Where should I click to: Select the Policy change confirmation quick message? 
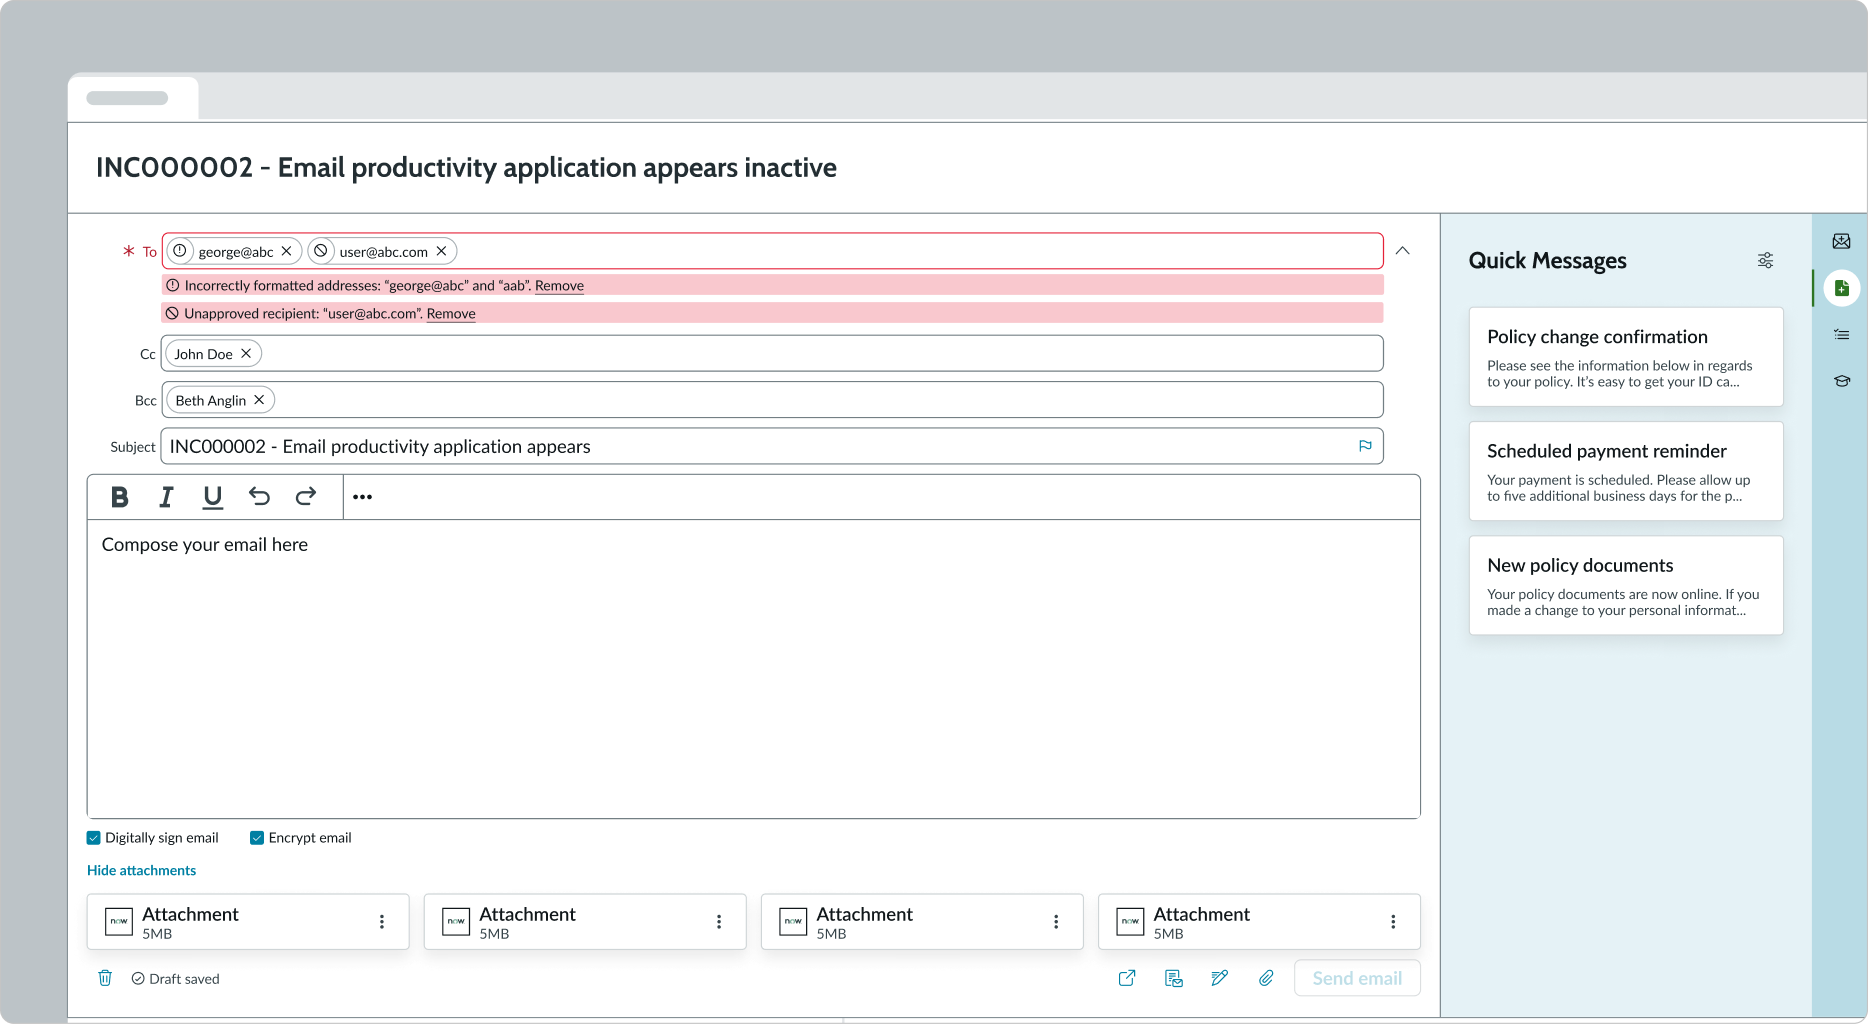point(1625,357)
